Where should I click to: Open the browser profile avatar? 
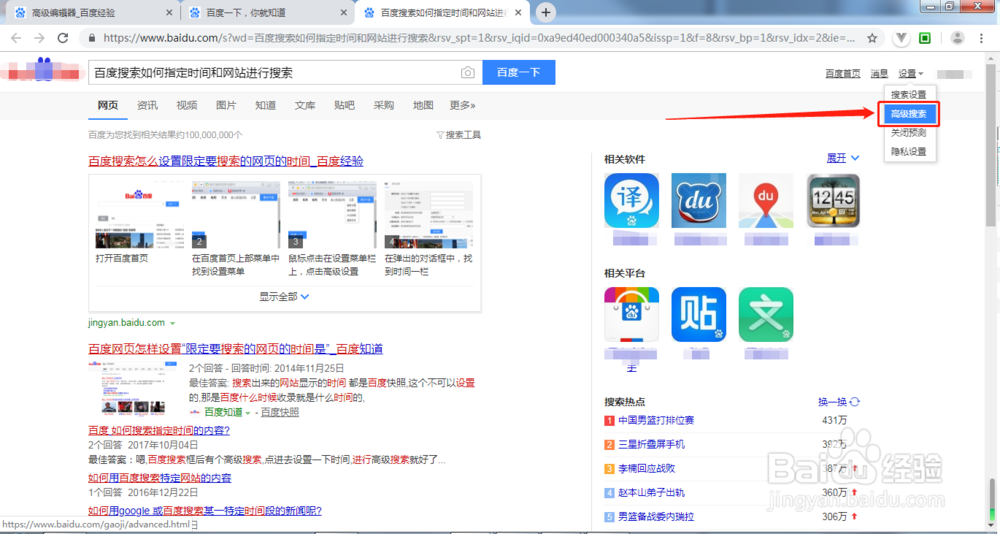pos(957,38)
